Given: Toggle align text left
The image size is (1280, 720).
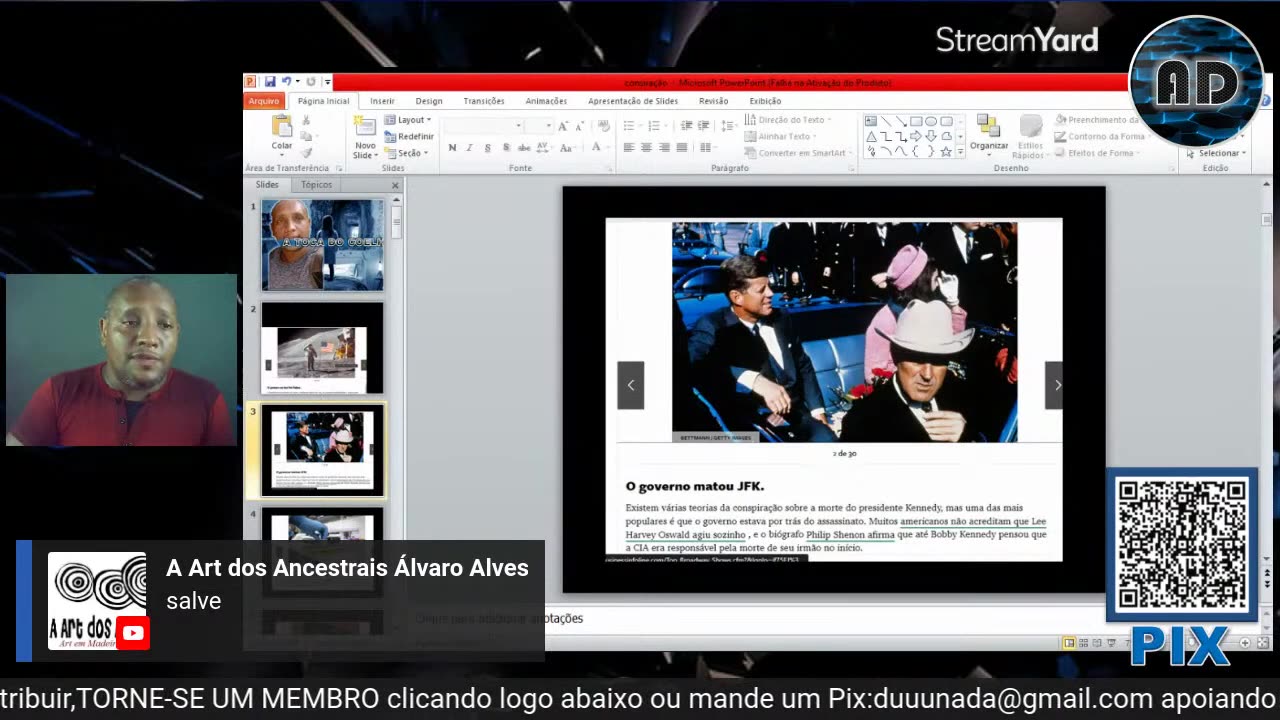Looking at the screenshot, I should point(629,148).
